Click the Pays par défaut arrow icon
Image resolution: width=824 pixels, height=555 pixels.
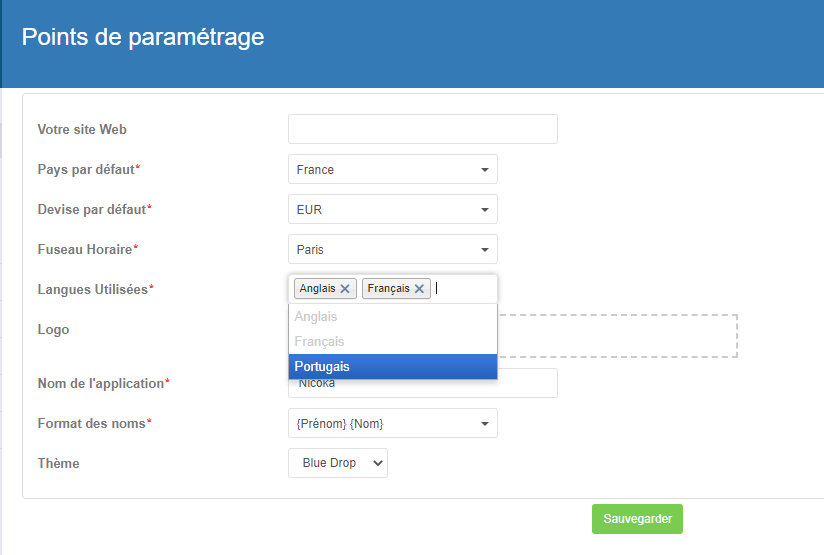click(485, 170)
